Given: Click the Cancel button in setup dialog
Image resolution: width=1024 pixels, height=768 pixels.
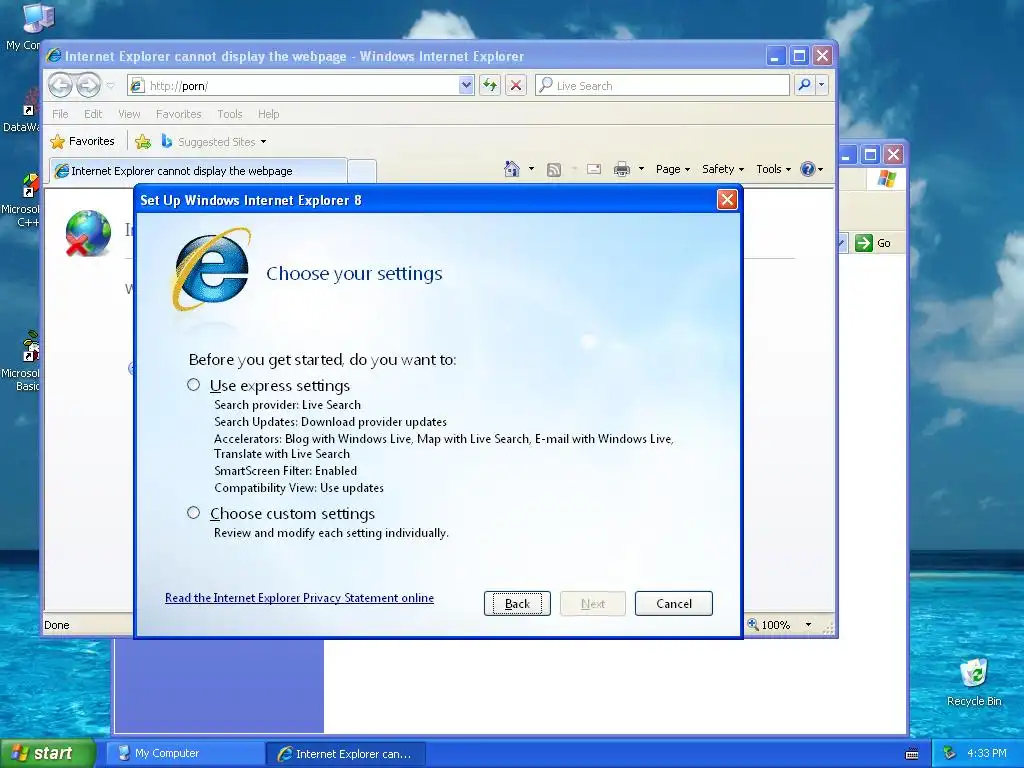Looking at the screenshot, I should 673,603.
